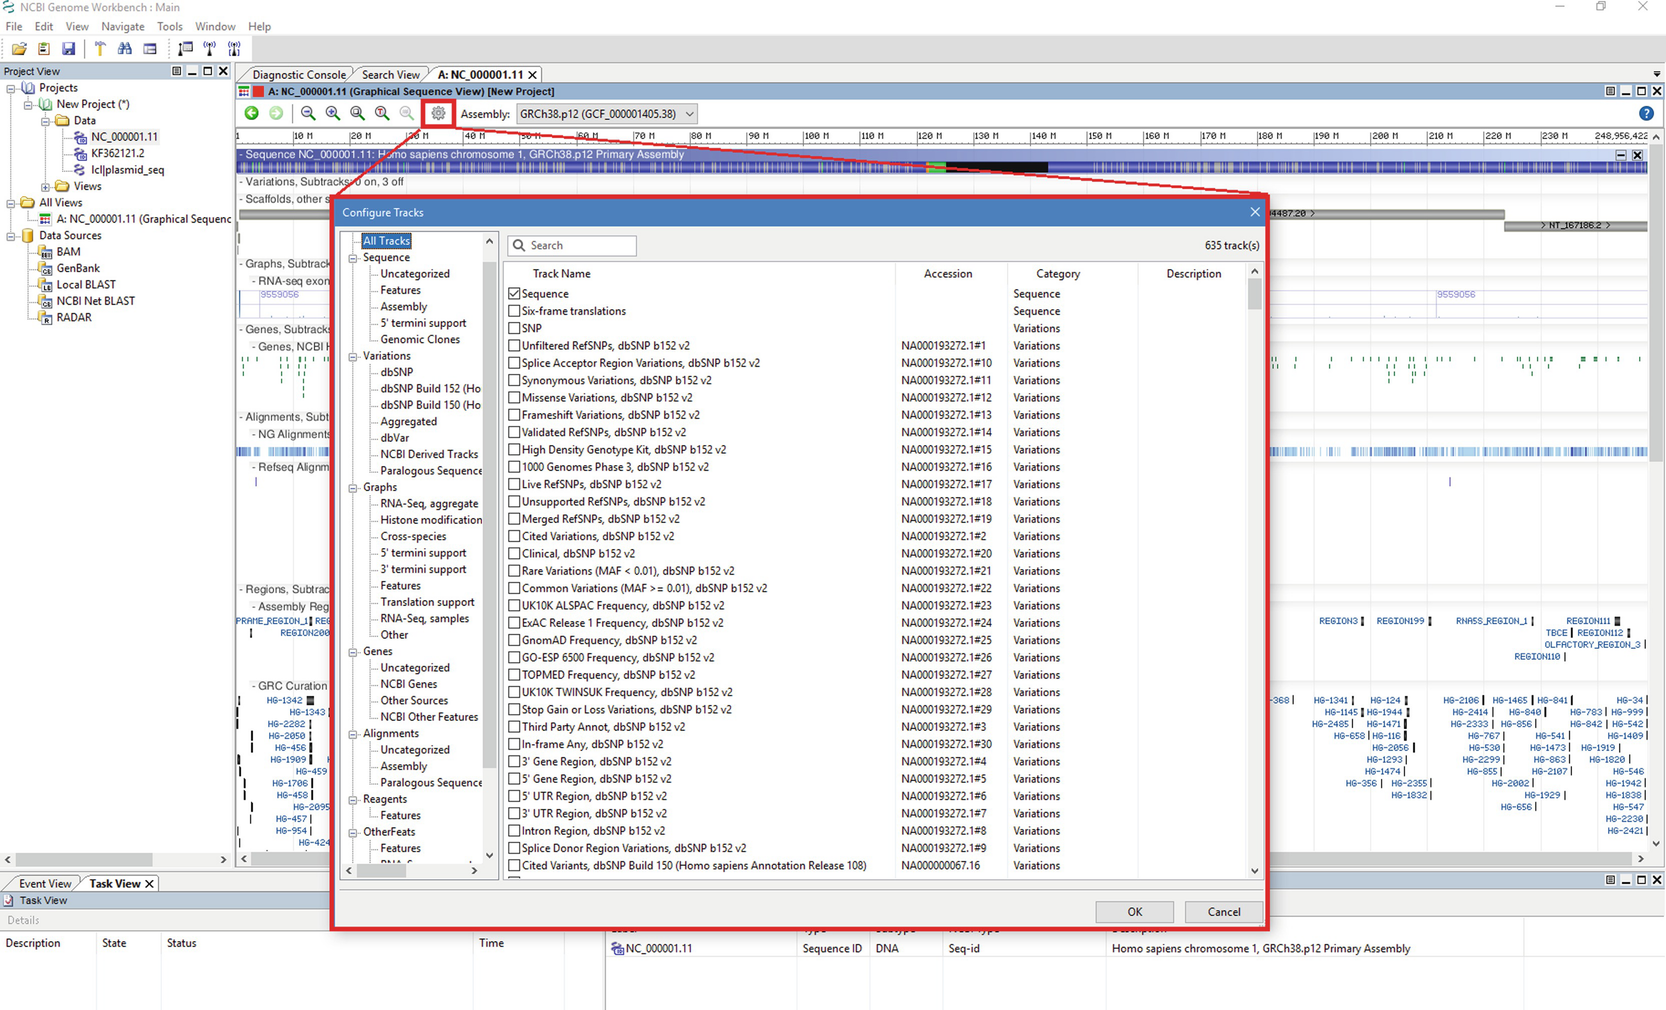1666x1010 pixels.
Task: Enable the SNP track checkbox
Action: pyautogui.click(x=514, y=328)
